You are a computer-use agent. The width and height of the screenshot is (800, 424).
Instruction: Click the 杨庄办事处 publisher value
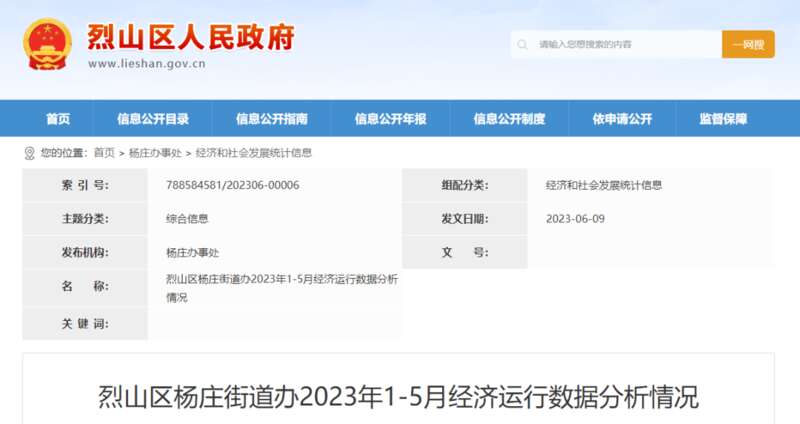(x=192, y=253)
